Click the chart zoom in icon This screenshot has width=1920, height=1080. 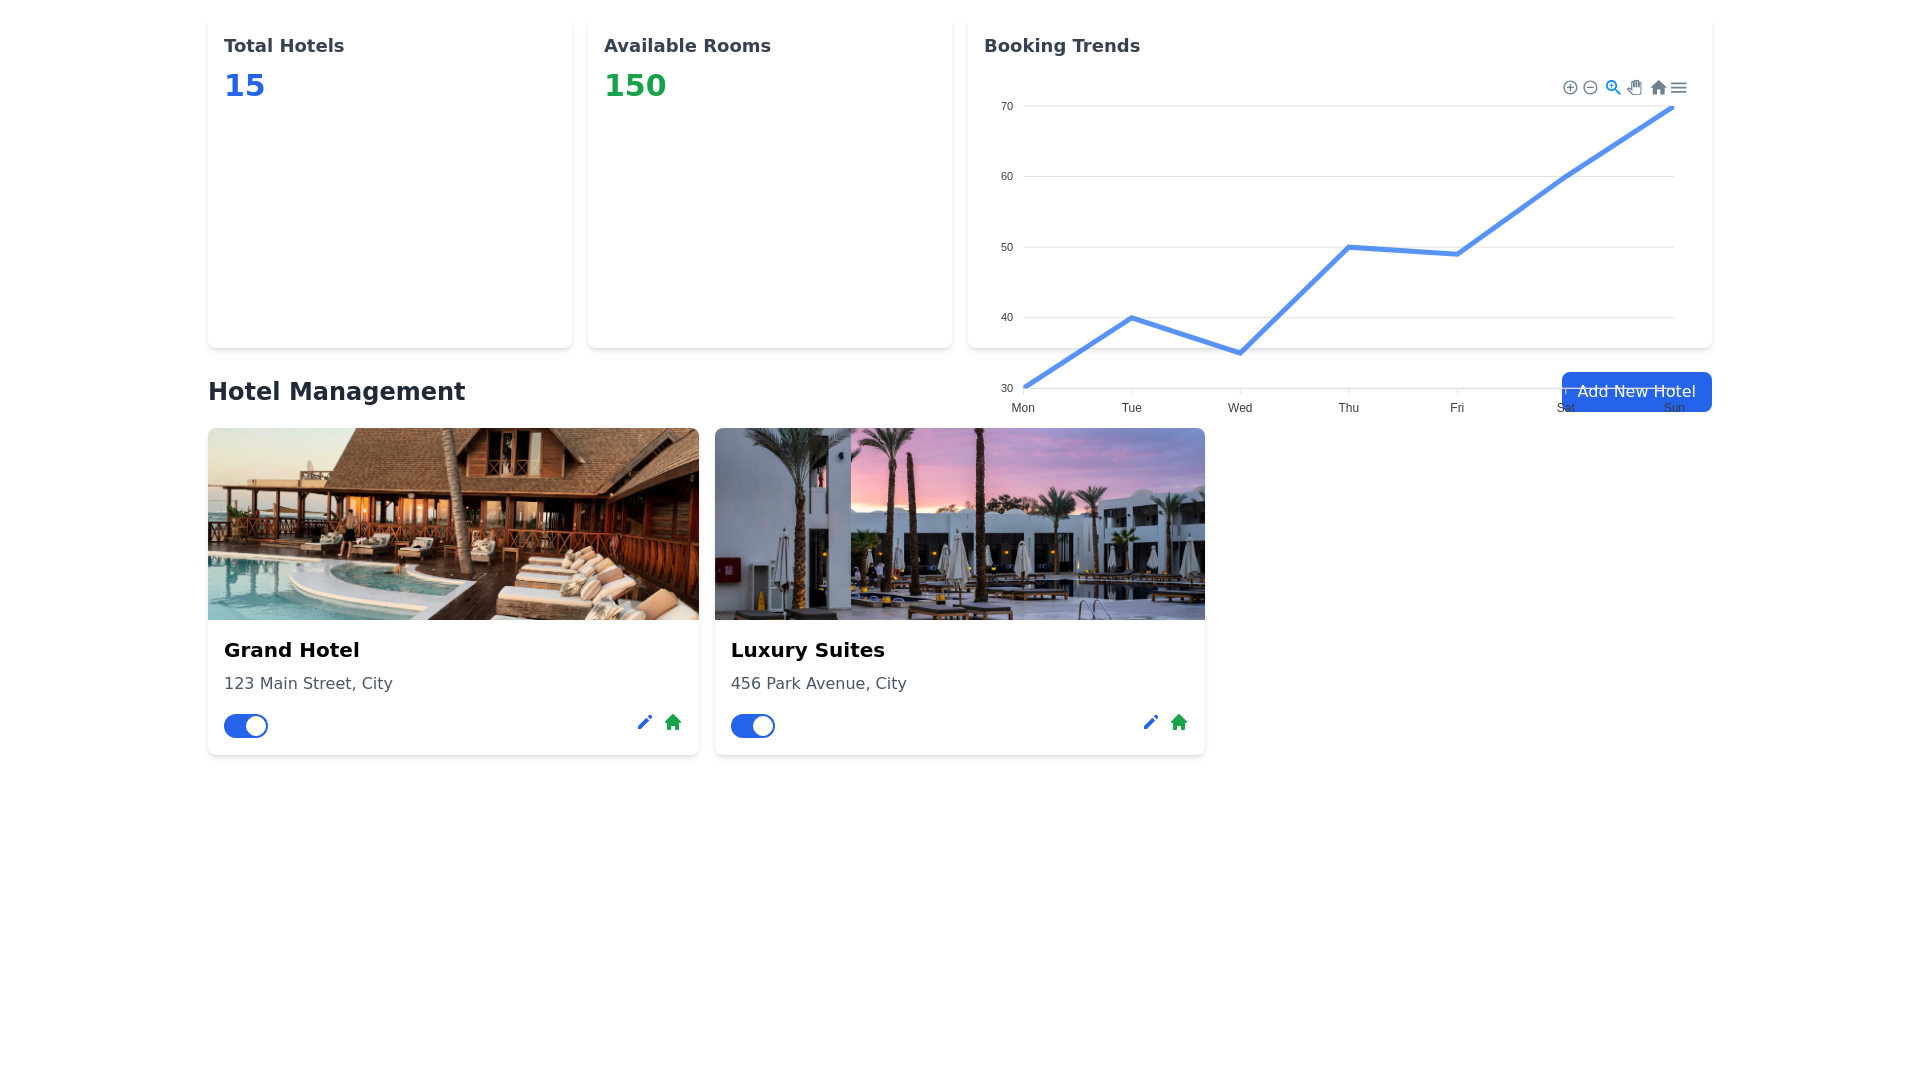click(x=1570, y=88)
